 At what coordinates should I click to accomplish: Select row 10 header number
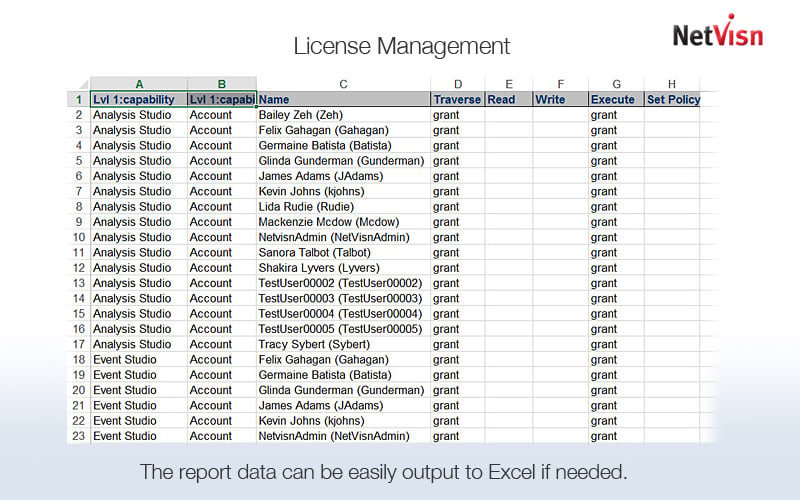click(x=77, y=237)
